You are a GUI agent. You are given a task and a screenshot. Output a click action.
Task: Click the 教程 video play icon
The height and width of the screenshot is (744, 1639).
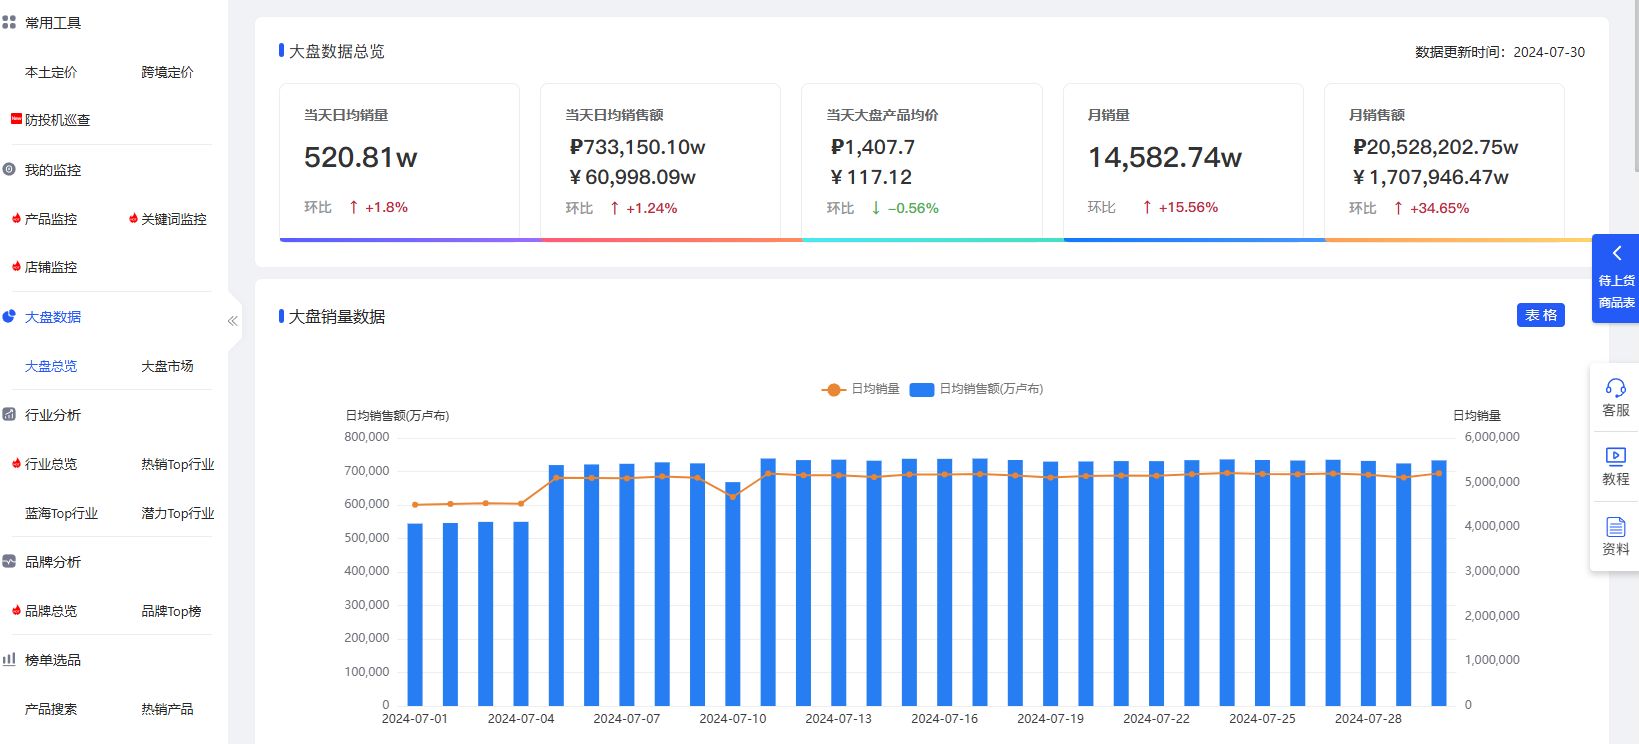point(1615,456)
